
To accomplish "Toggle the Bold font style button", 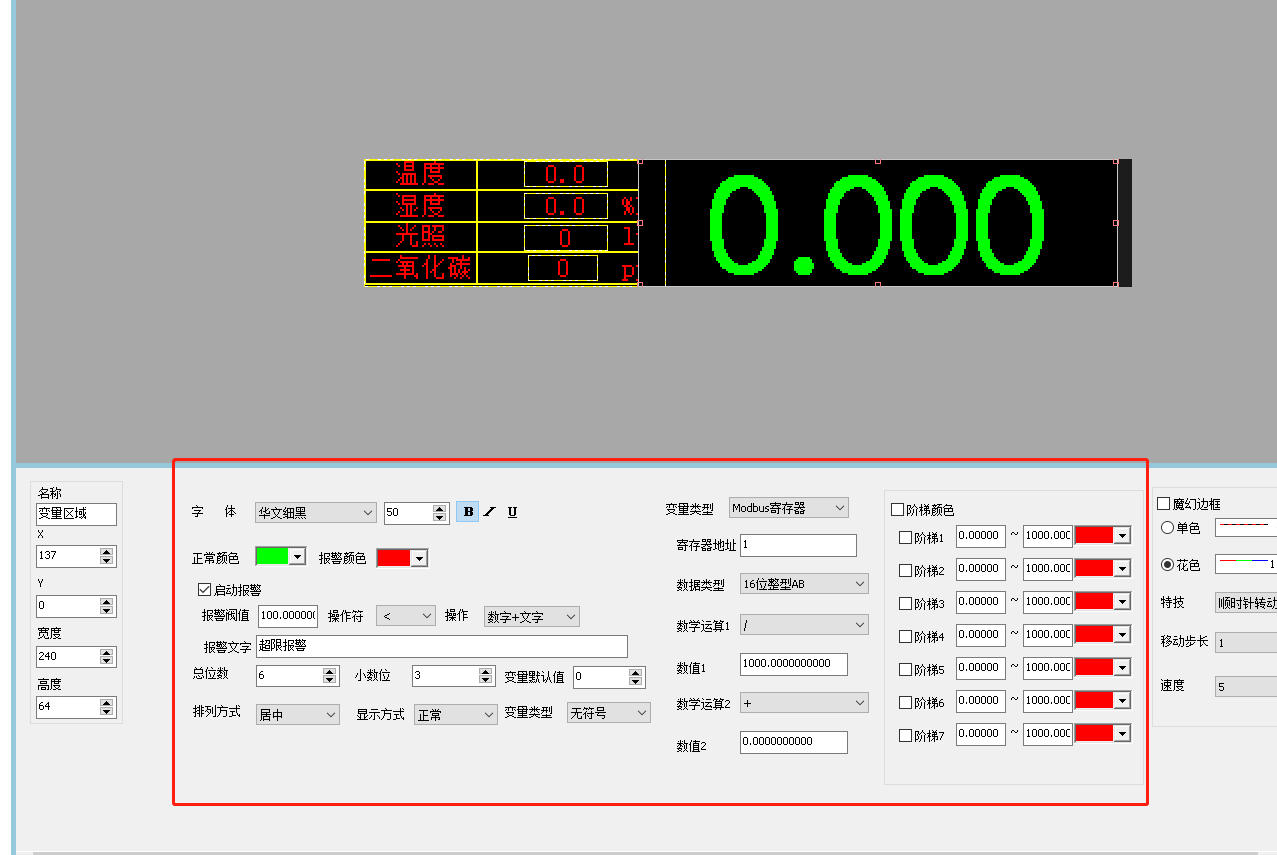I will coord(467,512).
